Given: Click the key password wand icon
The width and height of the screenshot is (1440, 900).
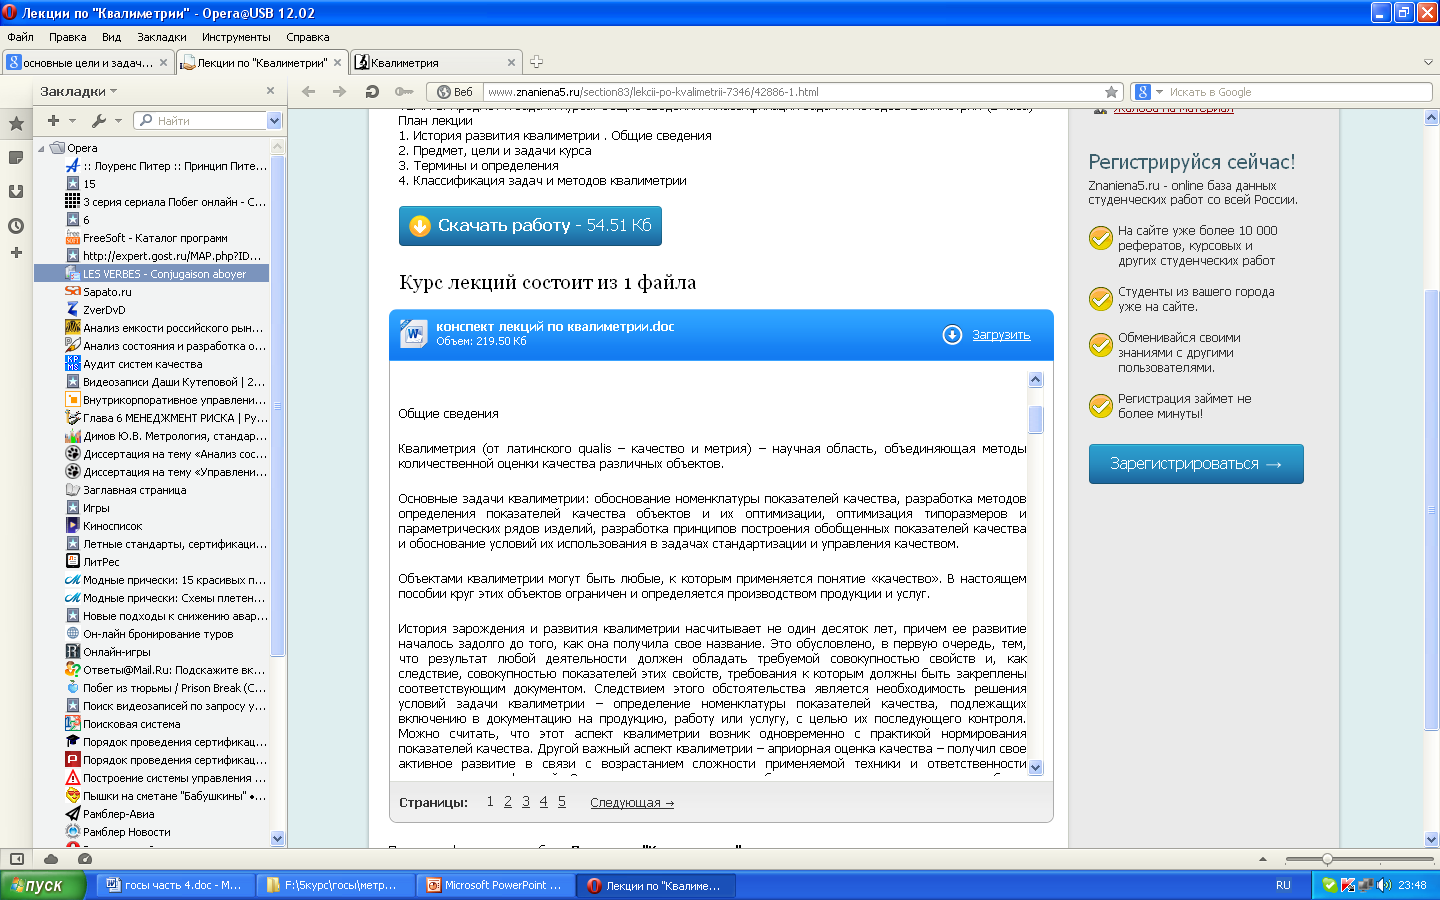Looking at the screenshot, I should pos(403,92).
